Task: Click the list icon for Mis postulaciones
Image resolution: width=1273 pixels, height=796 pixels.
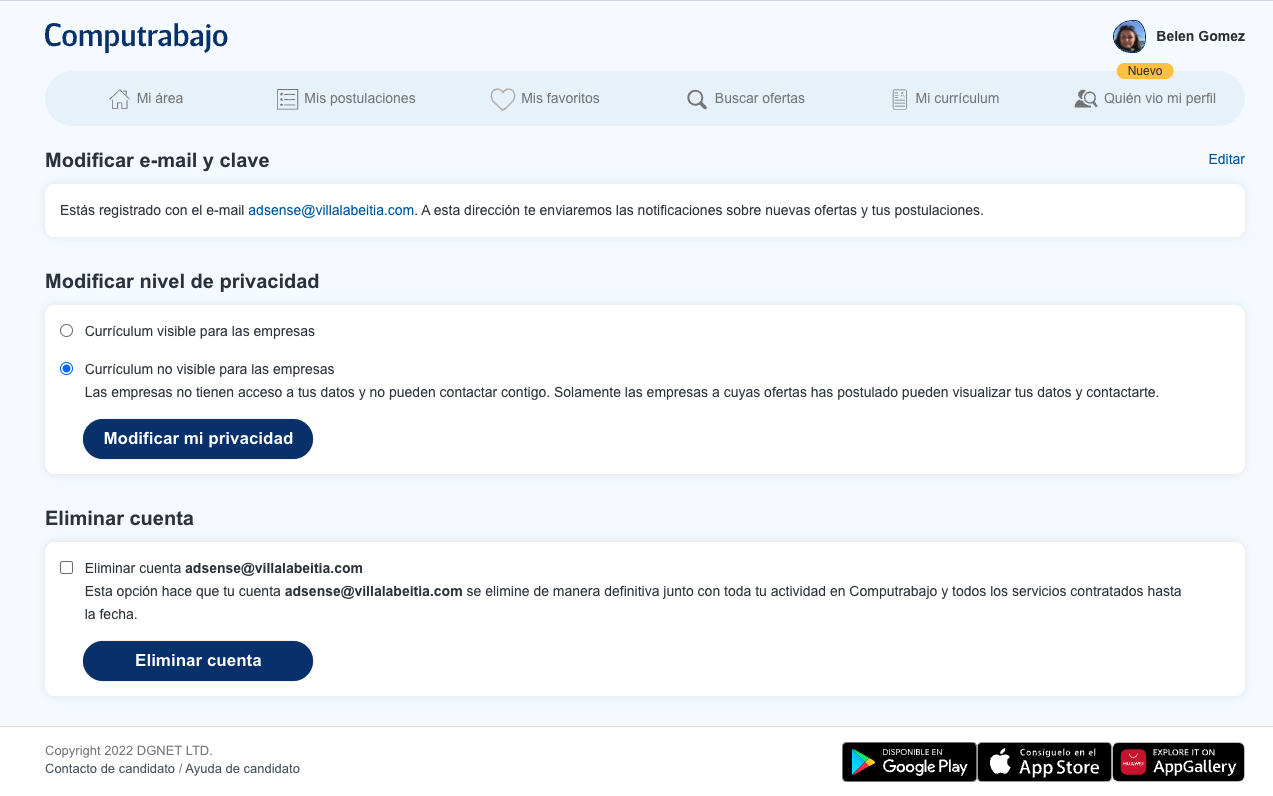Action: (287, 99)
